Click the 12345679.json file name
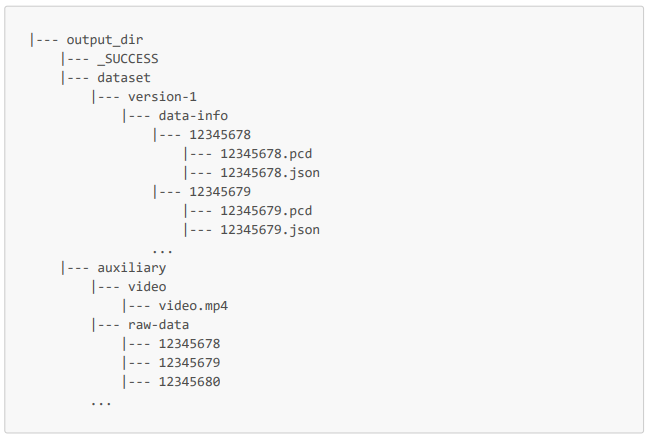 point(270,230)
